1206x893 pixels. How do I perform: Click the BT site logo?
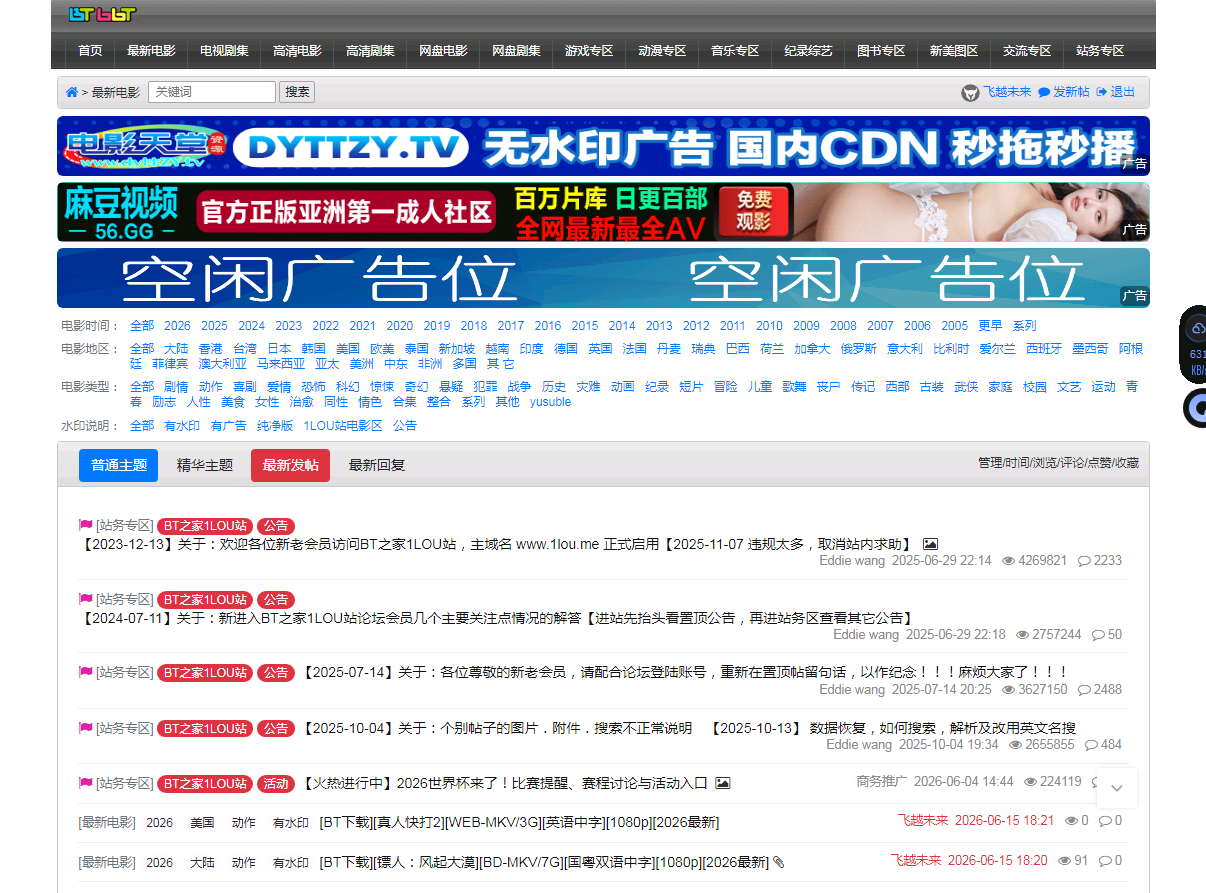click(102, 14)
